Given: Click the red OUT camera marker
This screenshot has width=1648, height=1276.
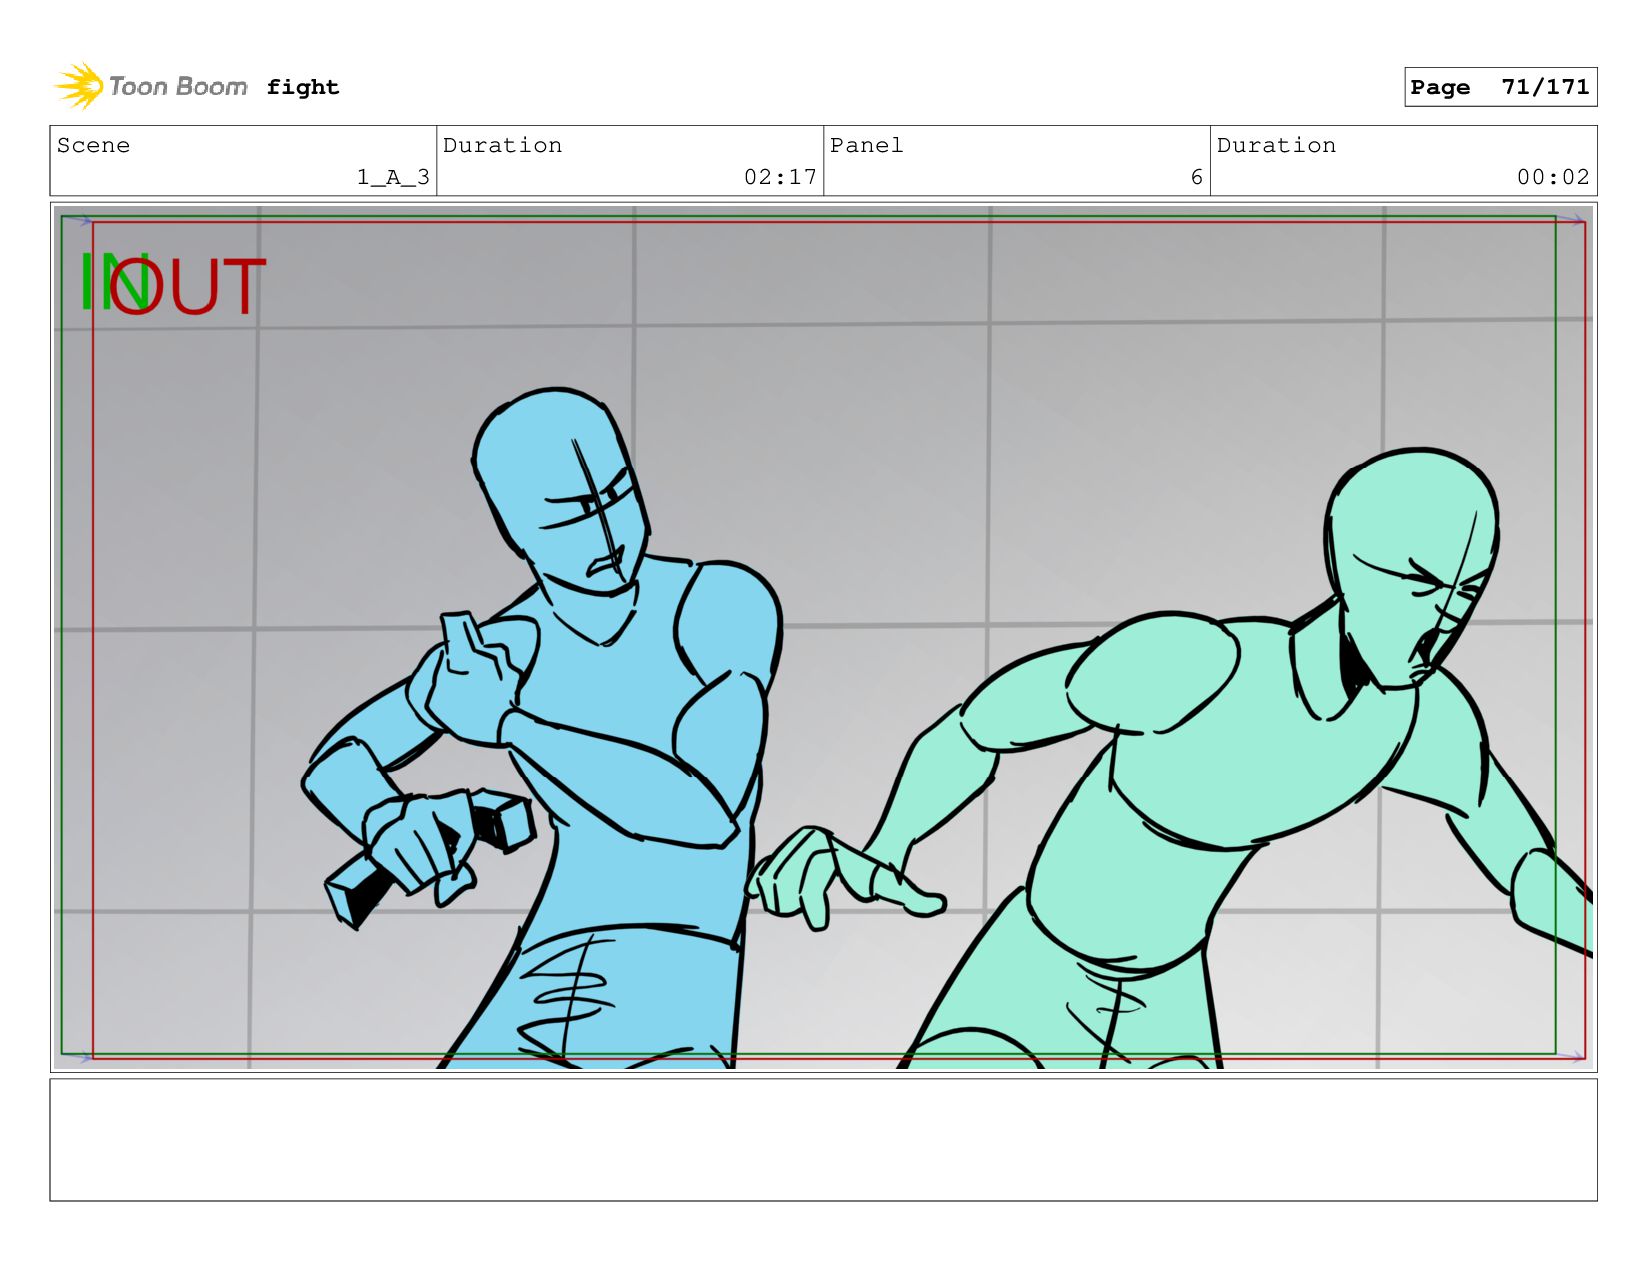Looking at the screenshot, I should pyautogui.click(x=188, y=287).
